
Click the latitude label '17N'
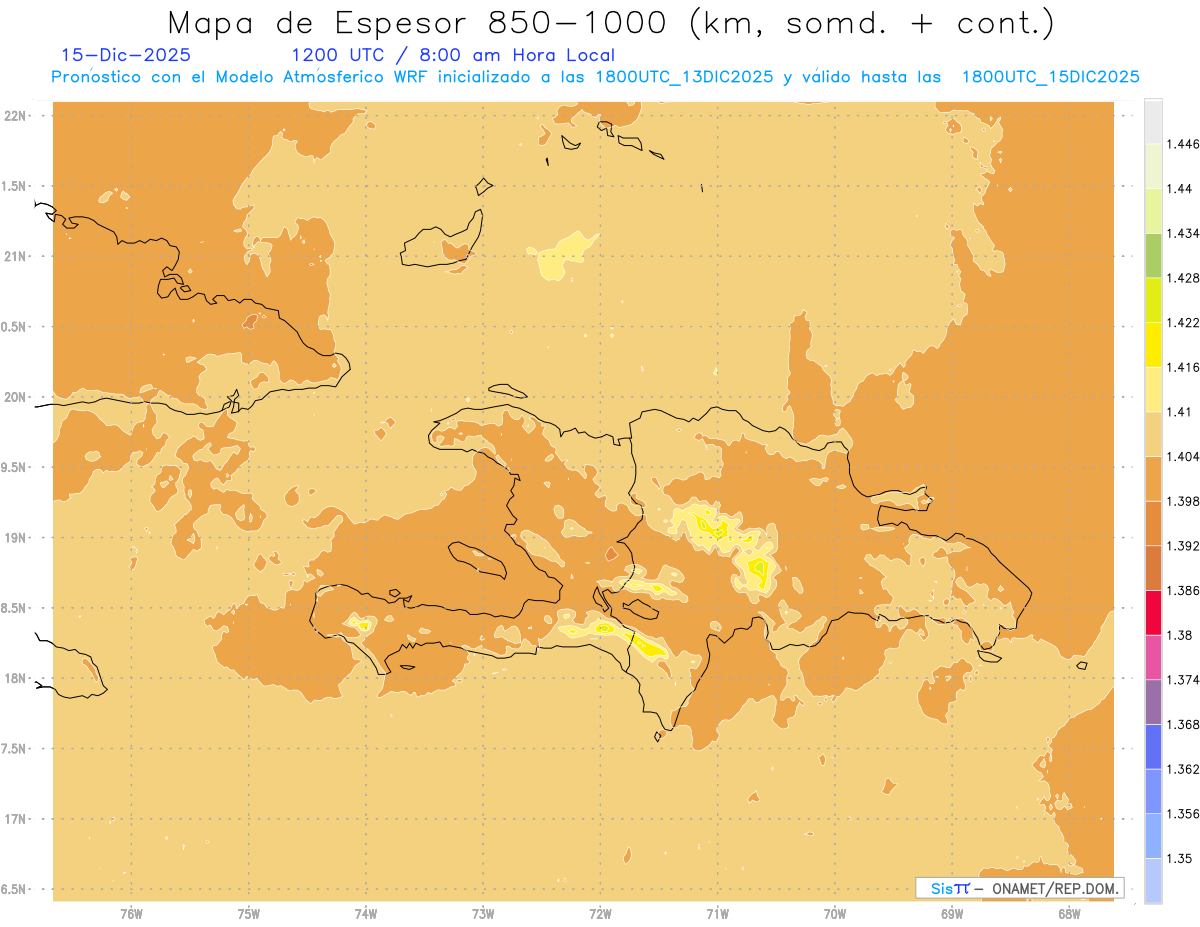point(17,819)
